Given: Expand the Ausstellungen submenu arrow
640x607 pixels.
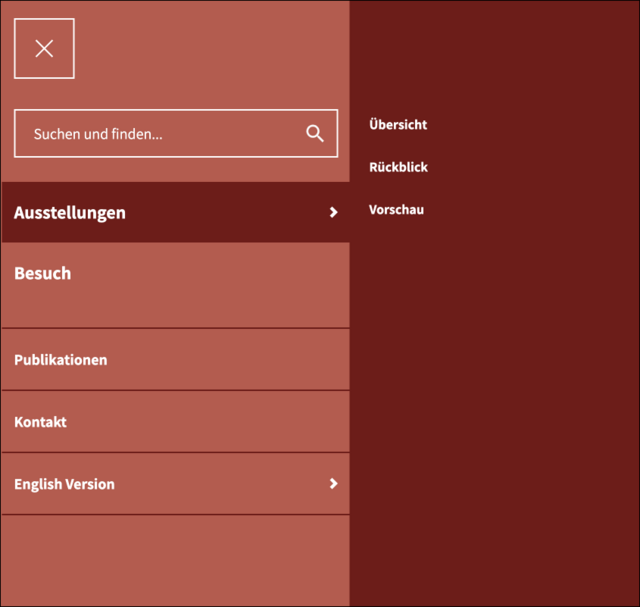Looking at the screenshot, I should (x=334, y=212).
